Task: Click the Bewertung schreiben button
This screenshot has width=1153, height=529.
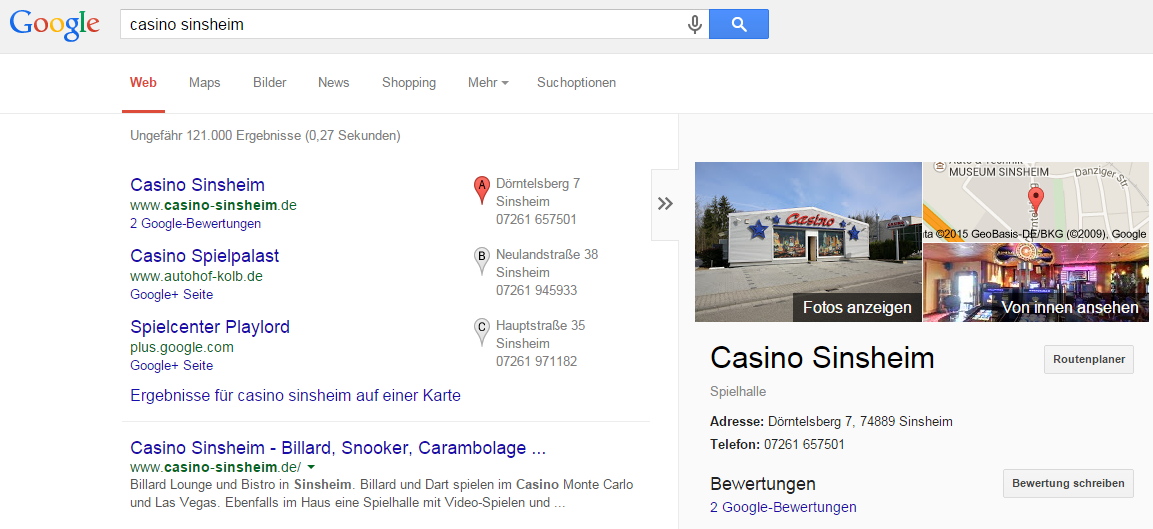Action: coord(1068,483)
